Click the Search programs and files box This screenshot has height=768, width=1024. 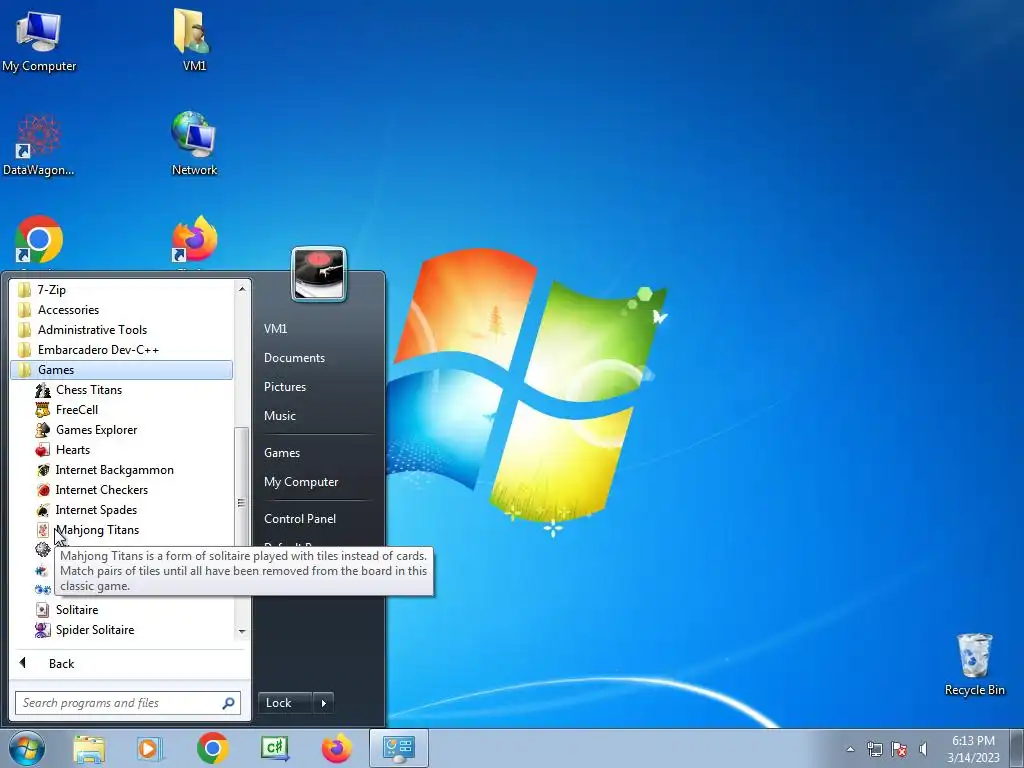[127, 703]
